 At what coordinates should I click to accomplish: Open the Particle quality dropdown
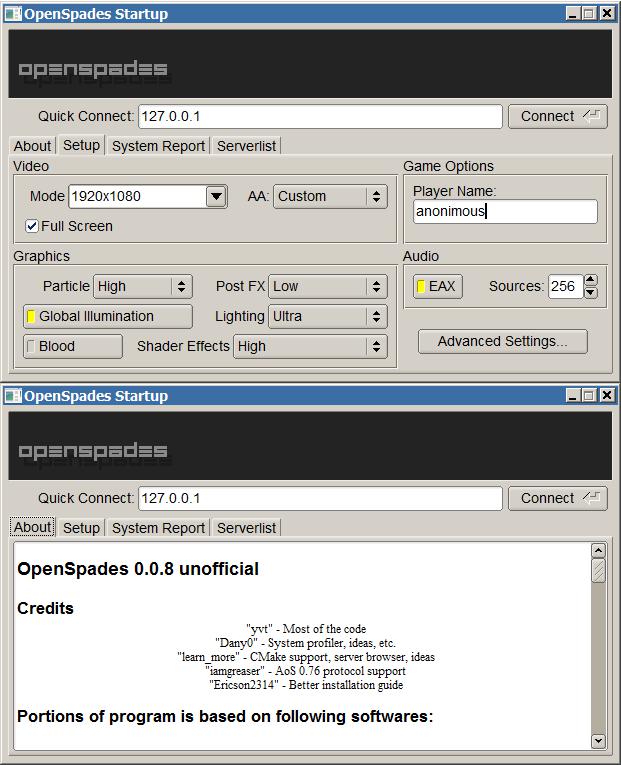143,286
